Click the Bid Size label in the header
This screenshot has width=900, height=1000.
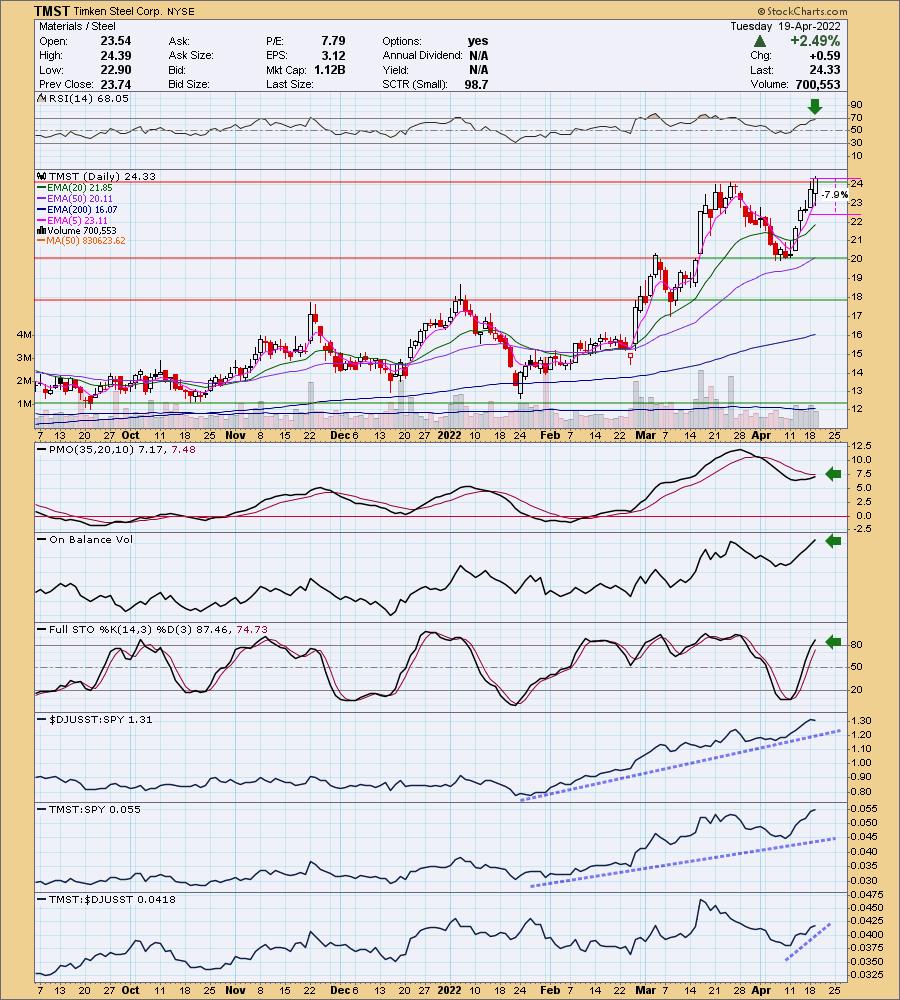tap(189, 84)
